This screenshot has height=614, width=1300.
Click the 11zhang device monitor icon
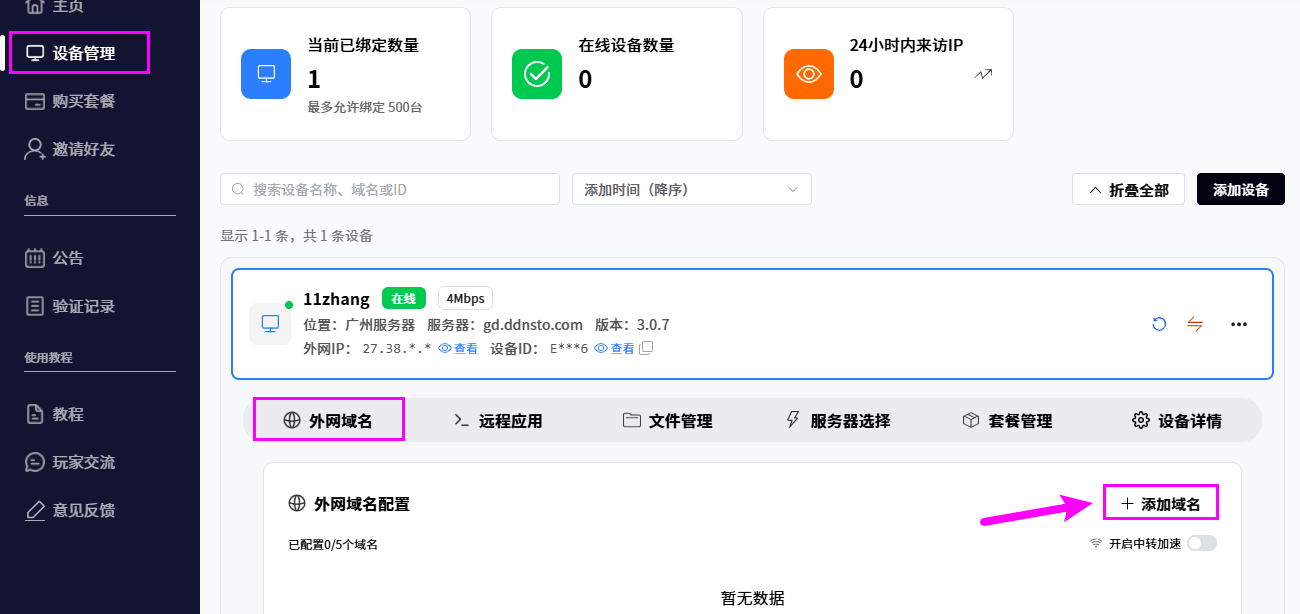tap(270, 324)
